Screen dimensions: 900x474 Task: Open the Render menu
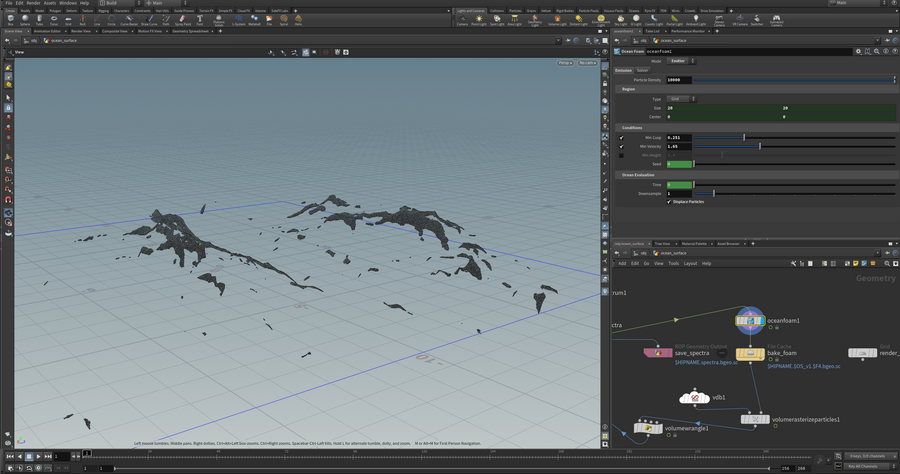[x=34, y=3]
